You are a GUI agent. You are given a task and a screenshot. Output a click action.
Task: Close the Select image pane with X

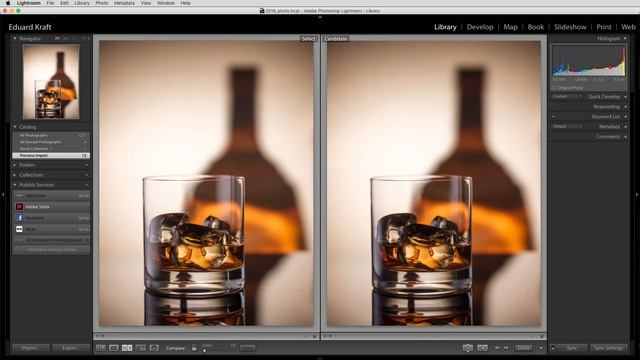[314, 336]
